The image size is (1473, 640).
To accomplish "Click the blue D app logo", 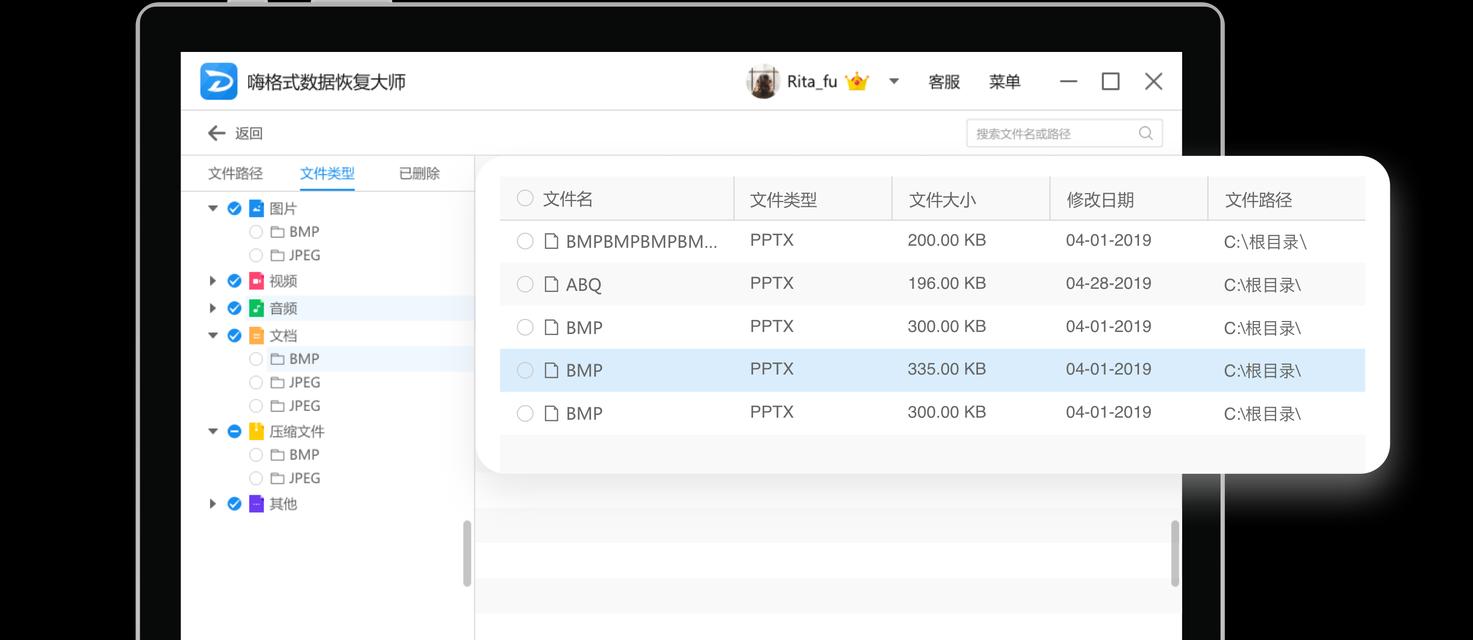I will (219, 82).
